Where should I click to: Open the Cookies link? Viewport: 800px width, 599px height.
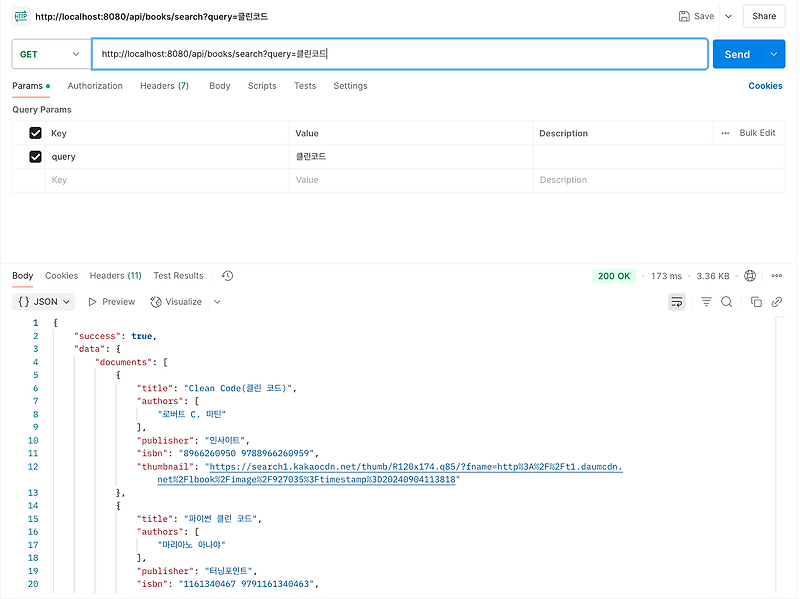click(x=764, y=86)
